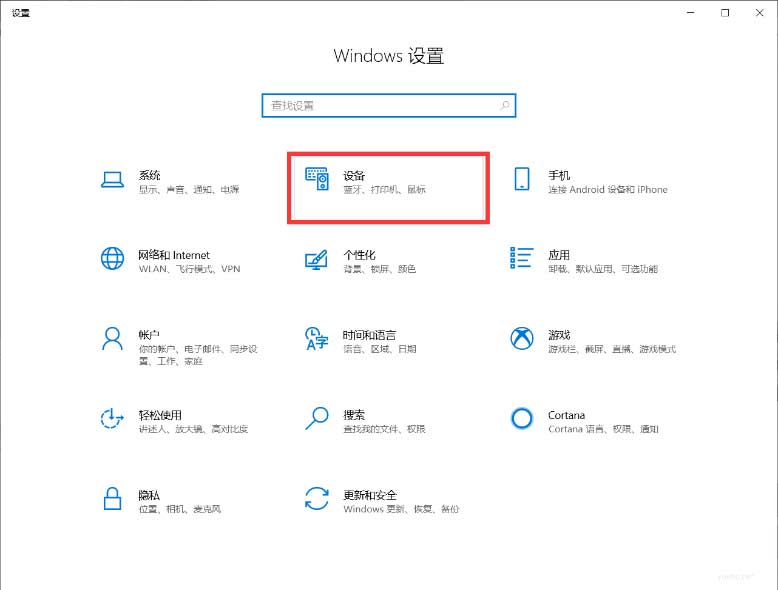Open the 搜索 settings title
Image resolution: width=778 pixels, height=590 pixels.
[x=354, y=415]
